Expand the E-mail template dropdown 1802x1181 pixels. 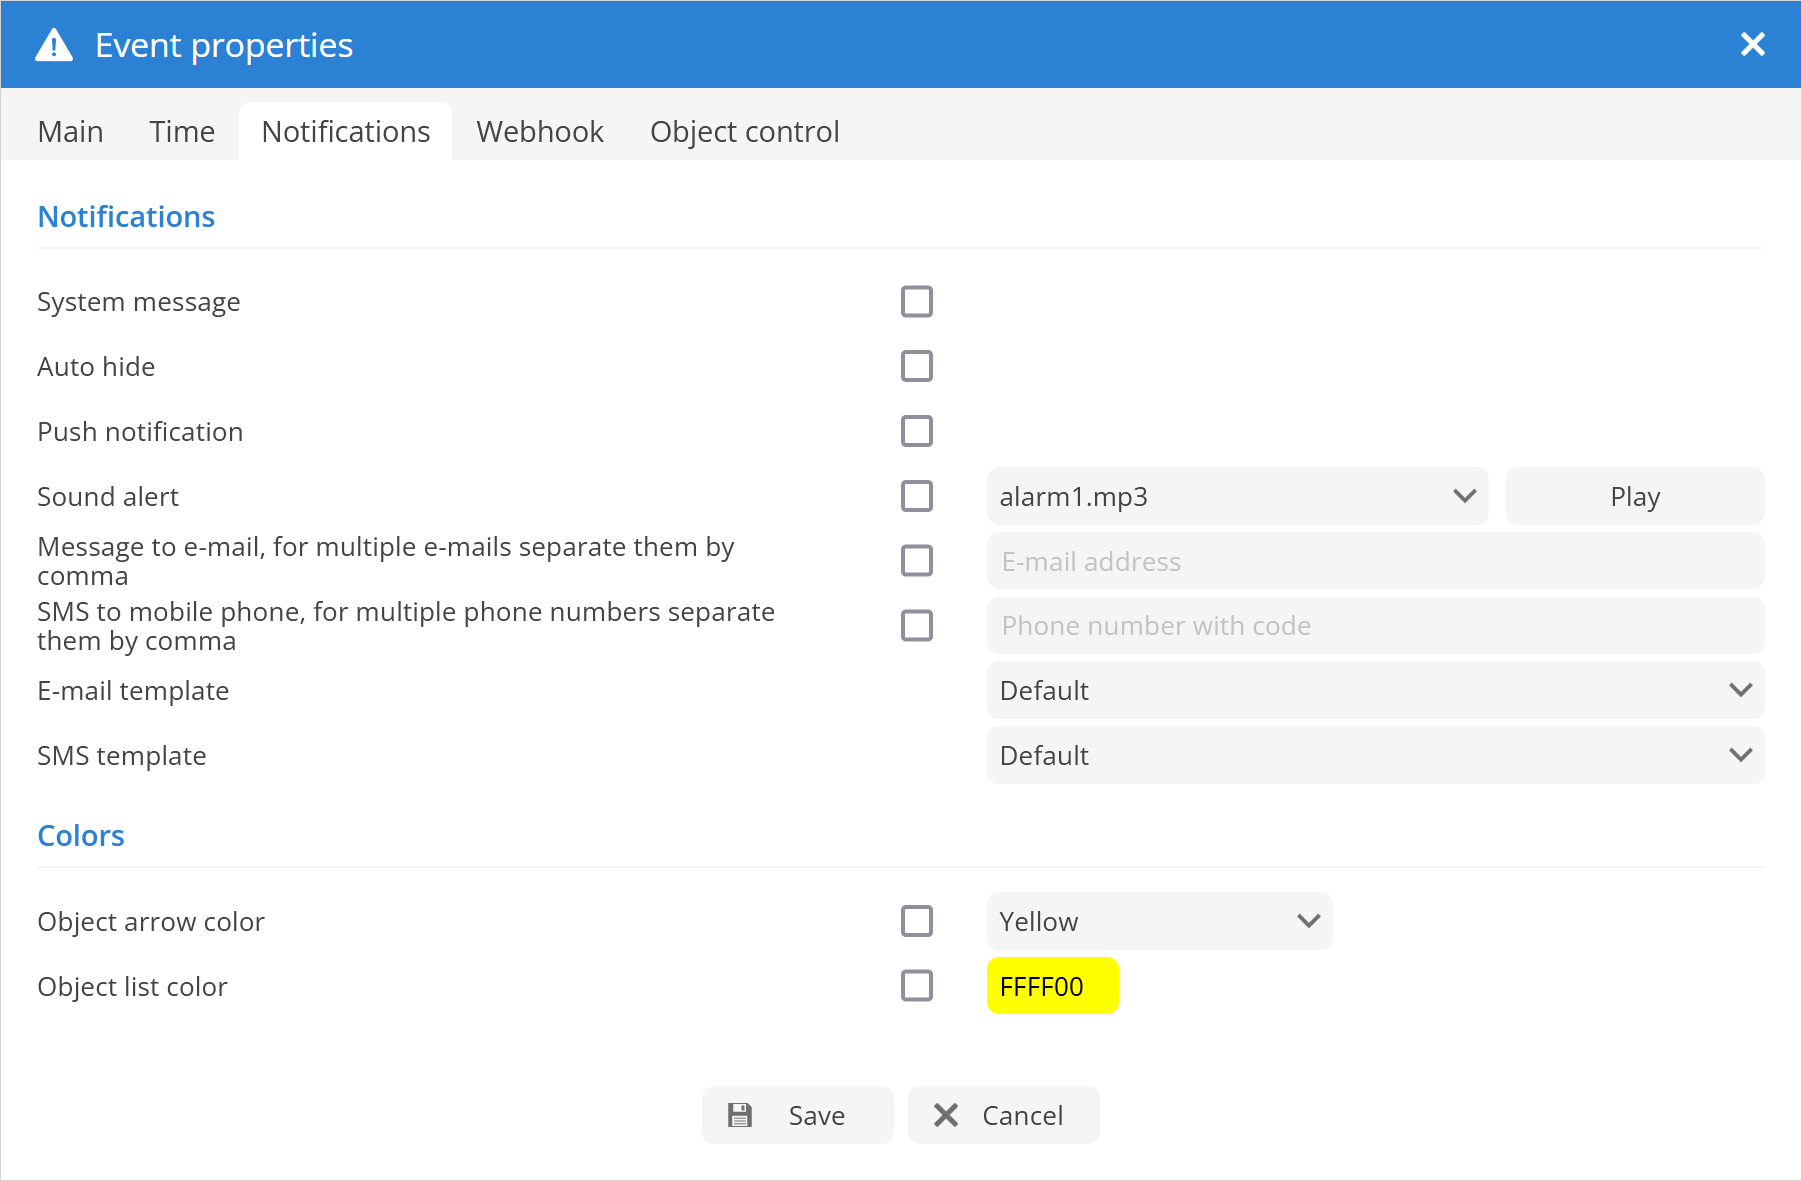(1374, 691)
